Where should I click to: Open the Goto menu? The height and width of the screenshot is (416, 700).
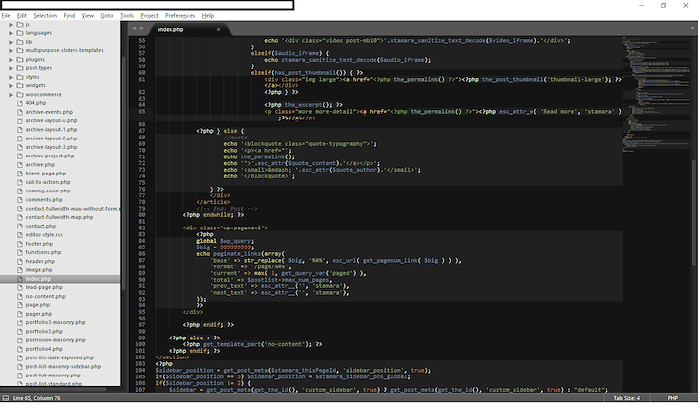pos(107,16)
